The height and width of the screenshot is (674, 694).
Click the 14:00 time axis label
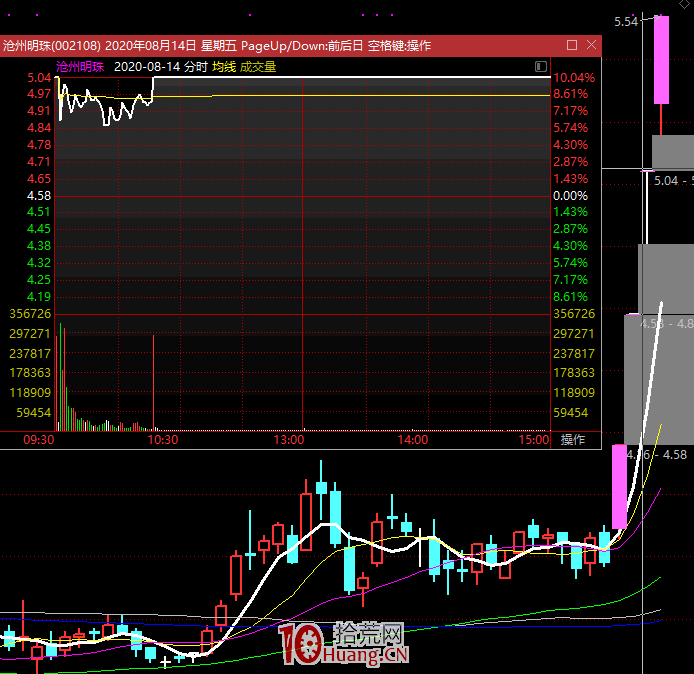pos(413,440)
